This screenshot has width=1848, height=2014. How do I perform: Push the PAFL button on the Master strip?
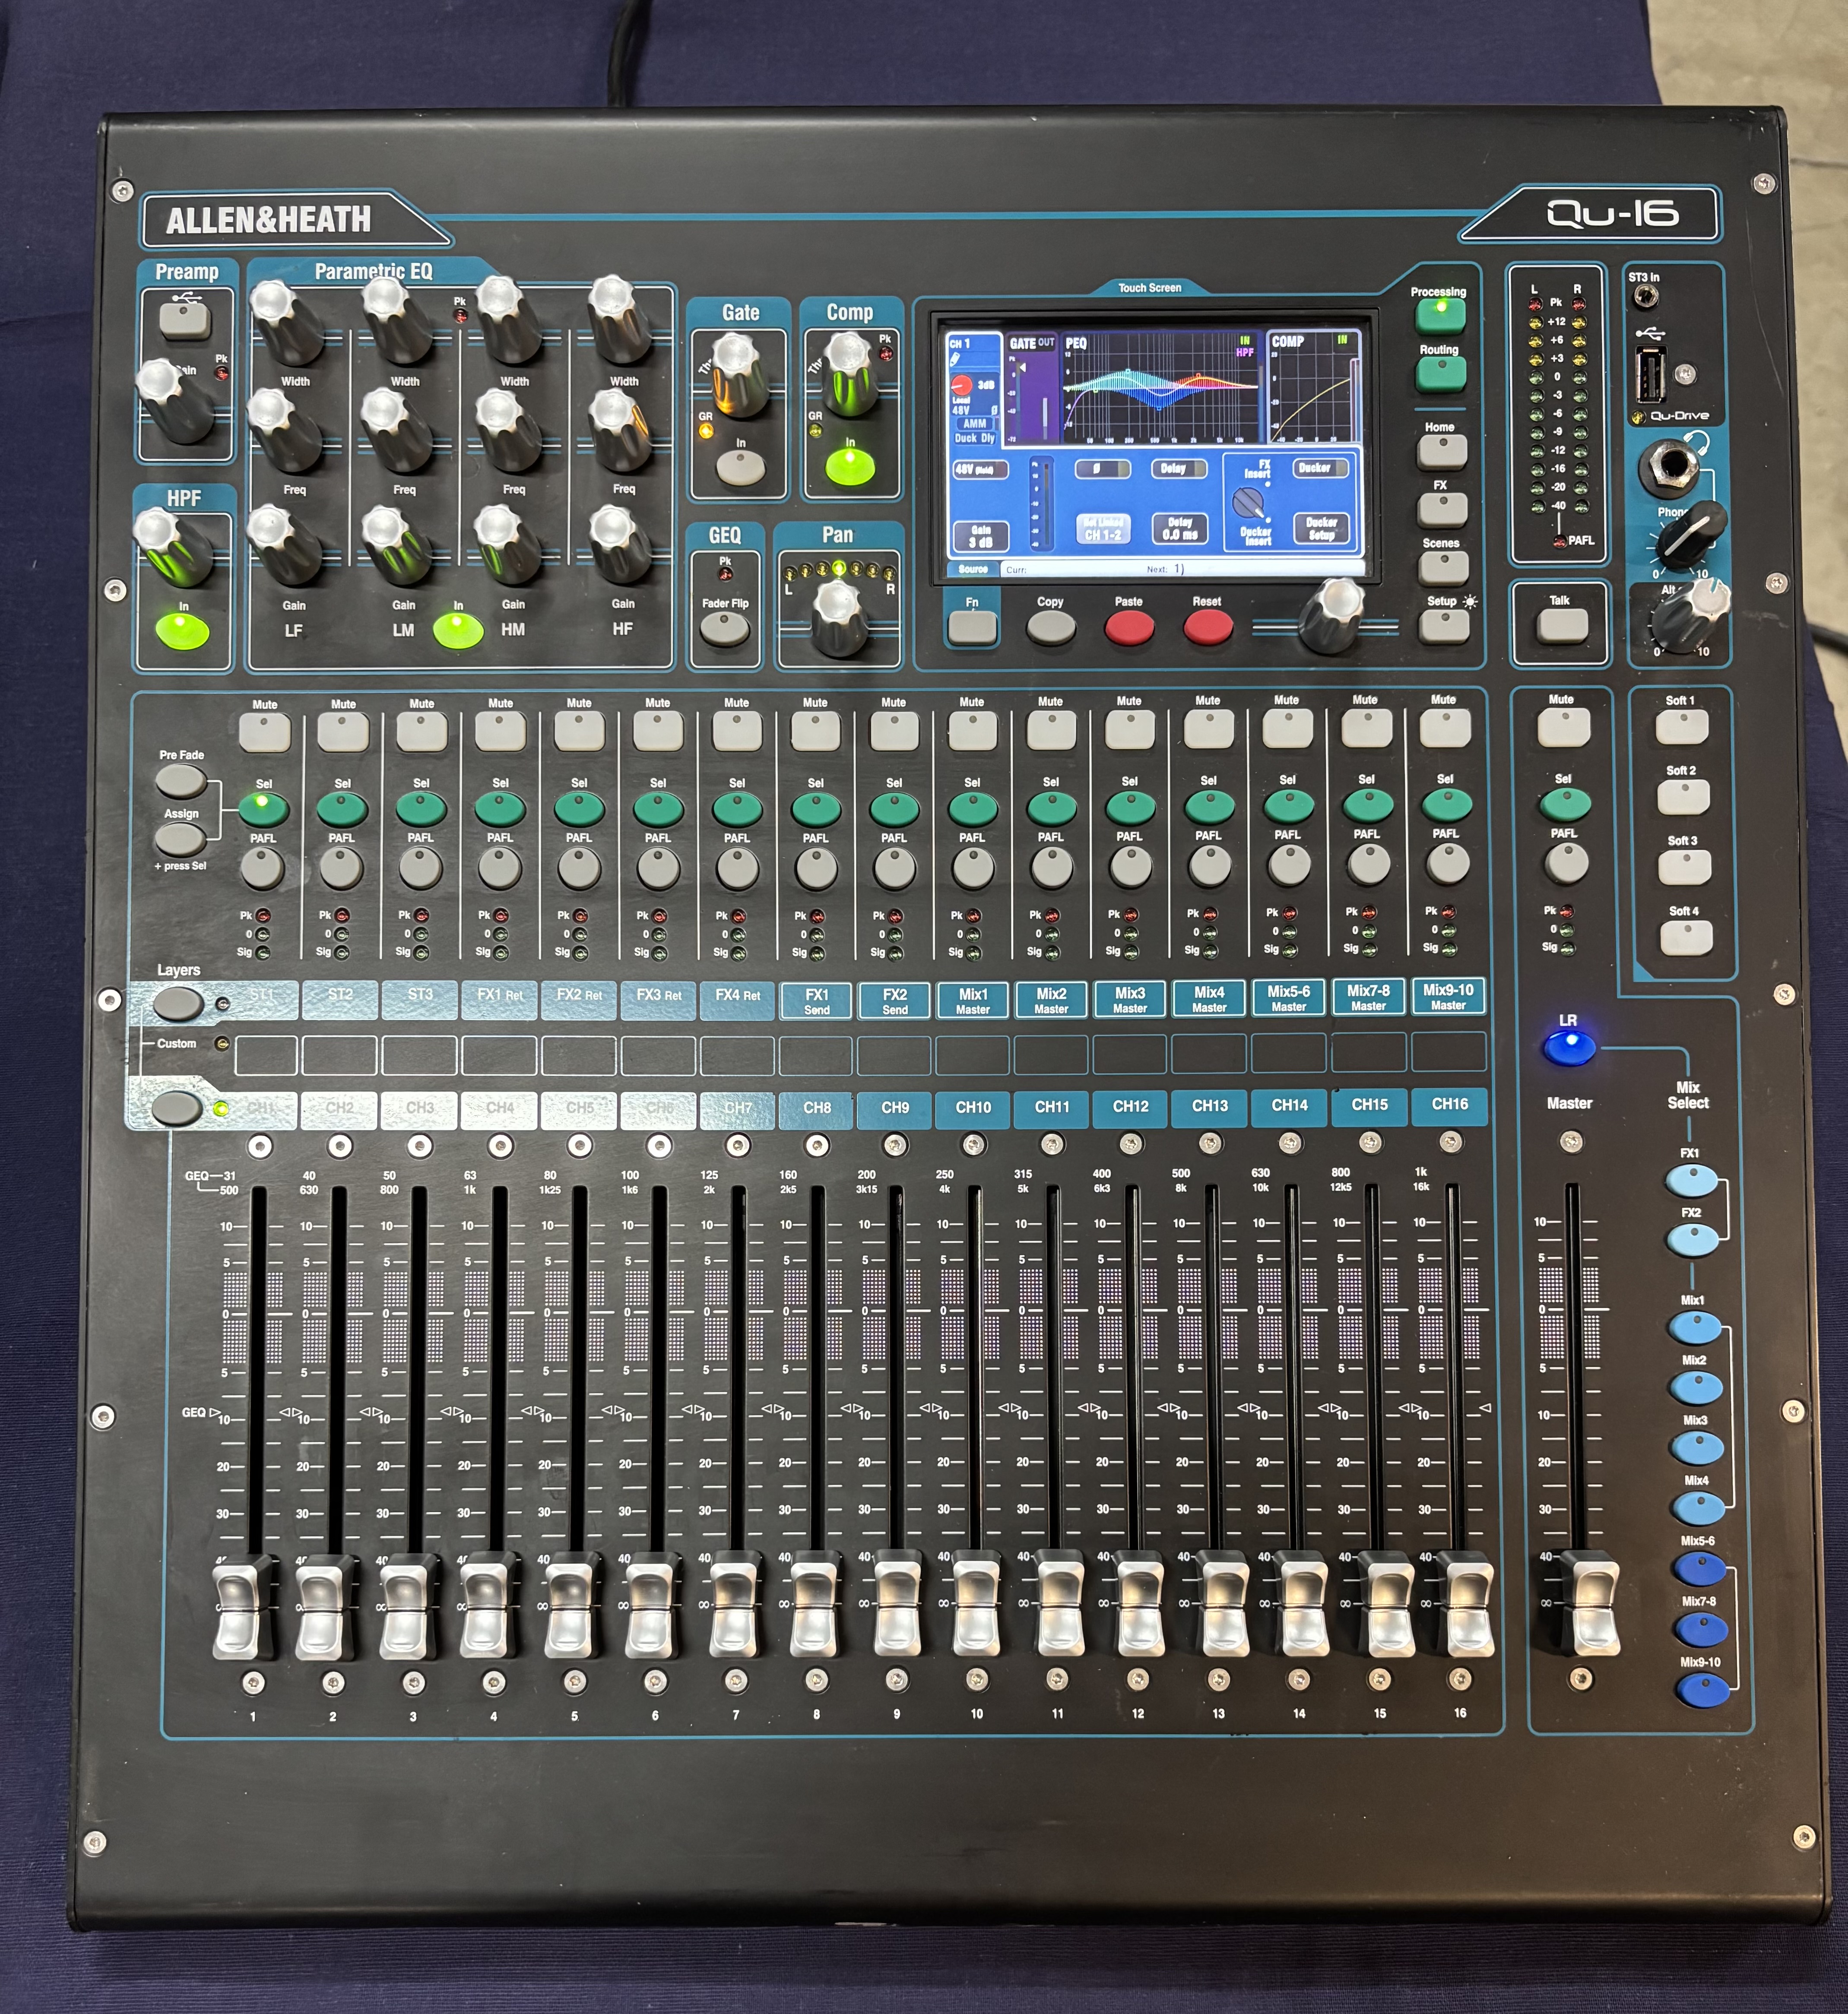[x=1566, y=863]
